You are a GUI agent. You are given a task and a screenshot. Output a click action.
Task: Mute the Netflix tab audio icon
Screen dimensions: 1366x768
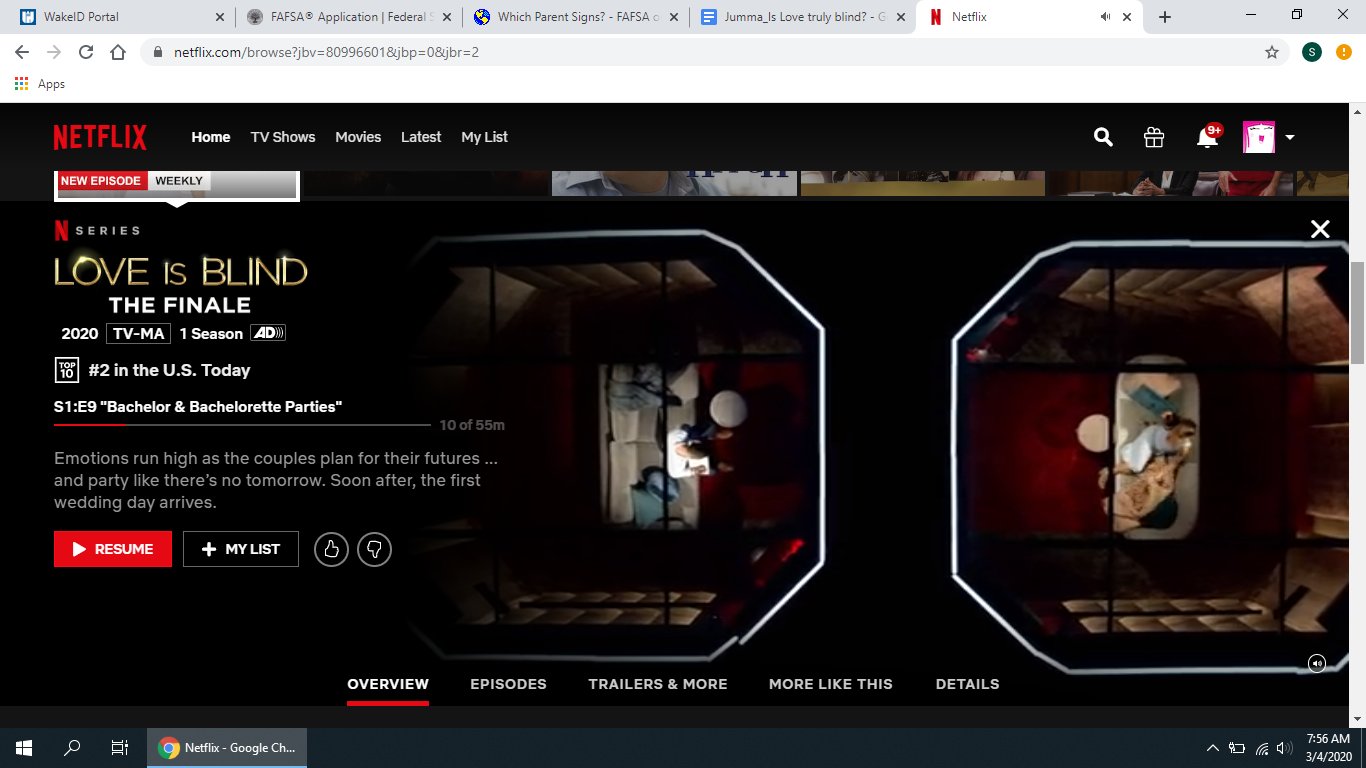coord(1105,17)
